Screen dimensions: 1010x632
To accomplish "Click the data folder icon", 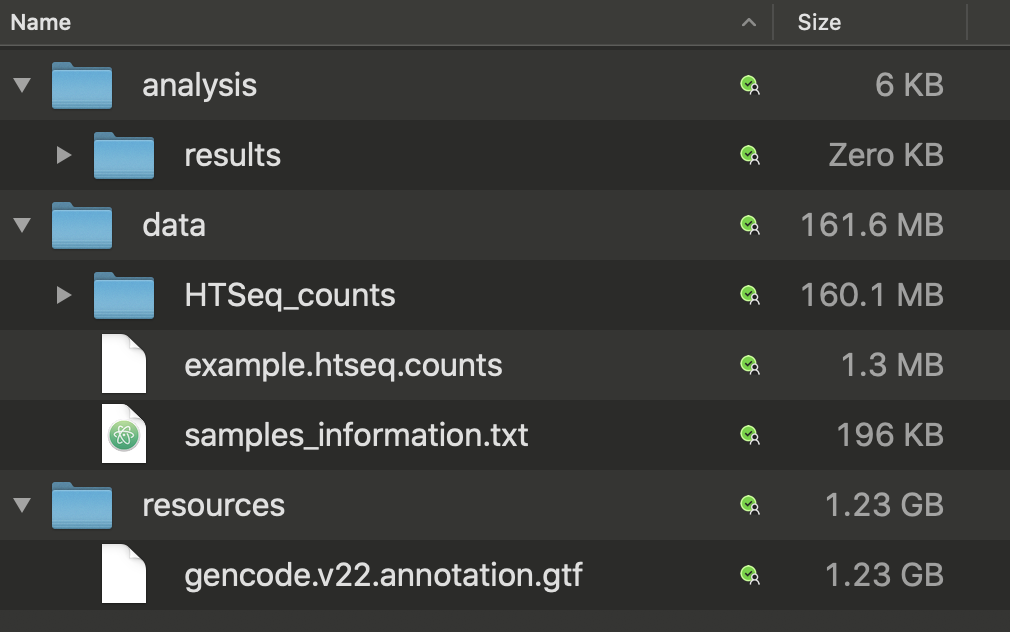I will pos(82,225).
